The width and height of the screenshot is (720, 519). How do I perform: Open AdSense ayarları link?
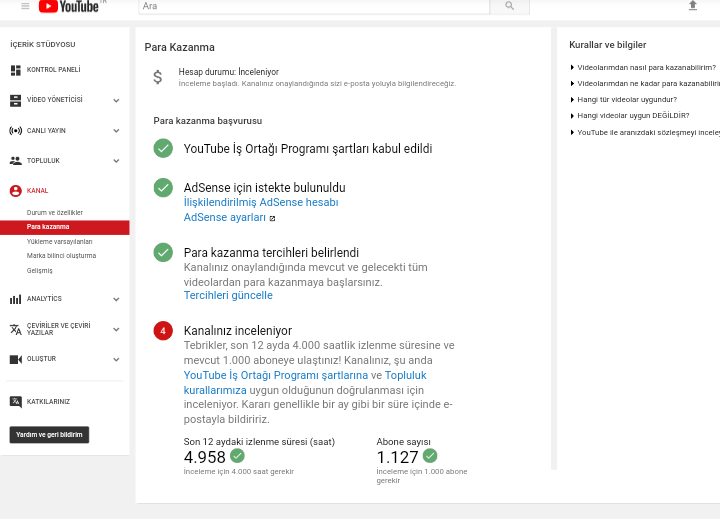pyautogui.click(x=225, y=217)
